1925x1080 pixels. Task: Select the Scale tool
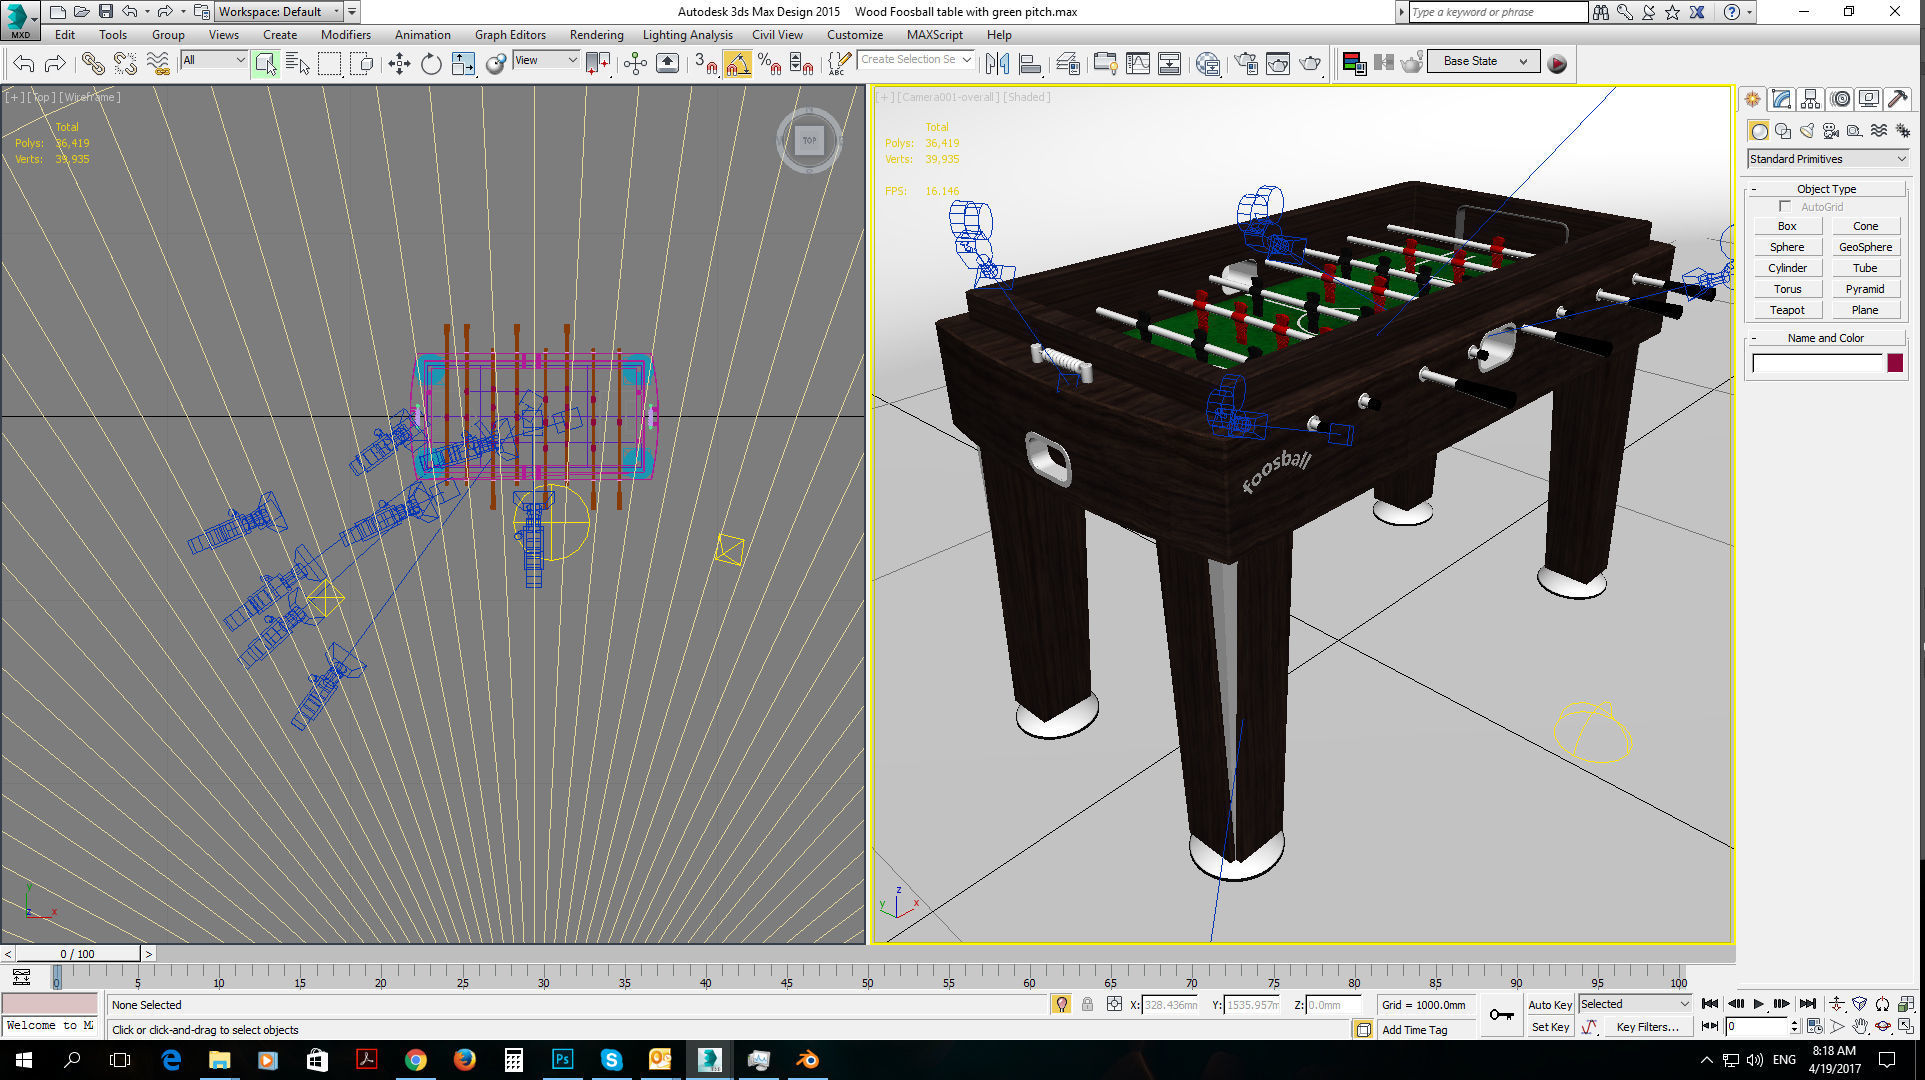tap(463, 64)
